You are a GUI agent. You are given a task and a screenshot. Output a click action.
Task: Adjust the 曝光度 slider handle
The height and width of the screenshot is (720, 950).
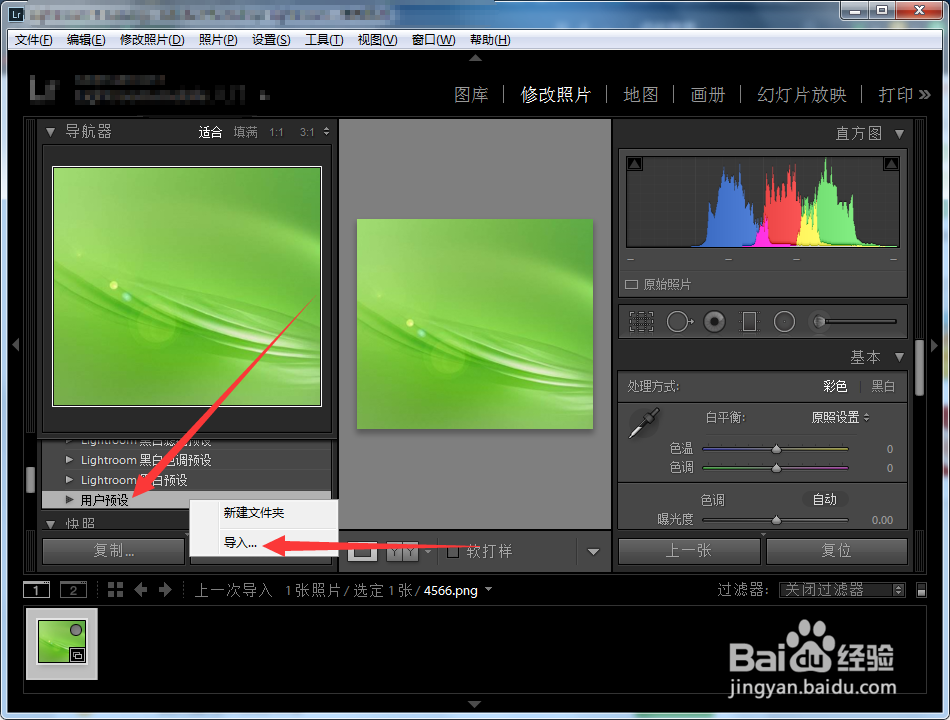776,520
